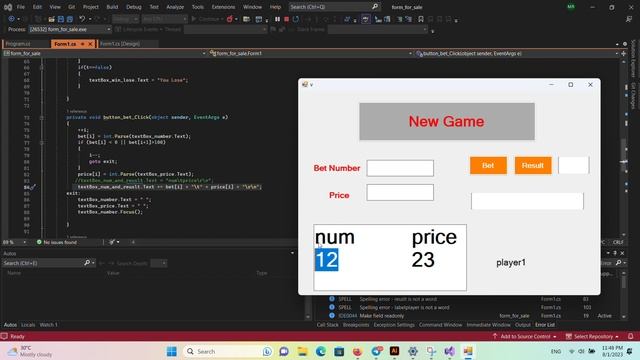This screenshot has height=360, width=640.
Task: Toggle pin on the Form1.cs tab
Action: 82,44
